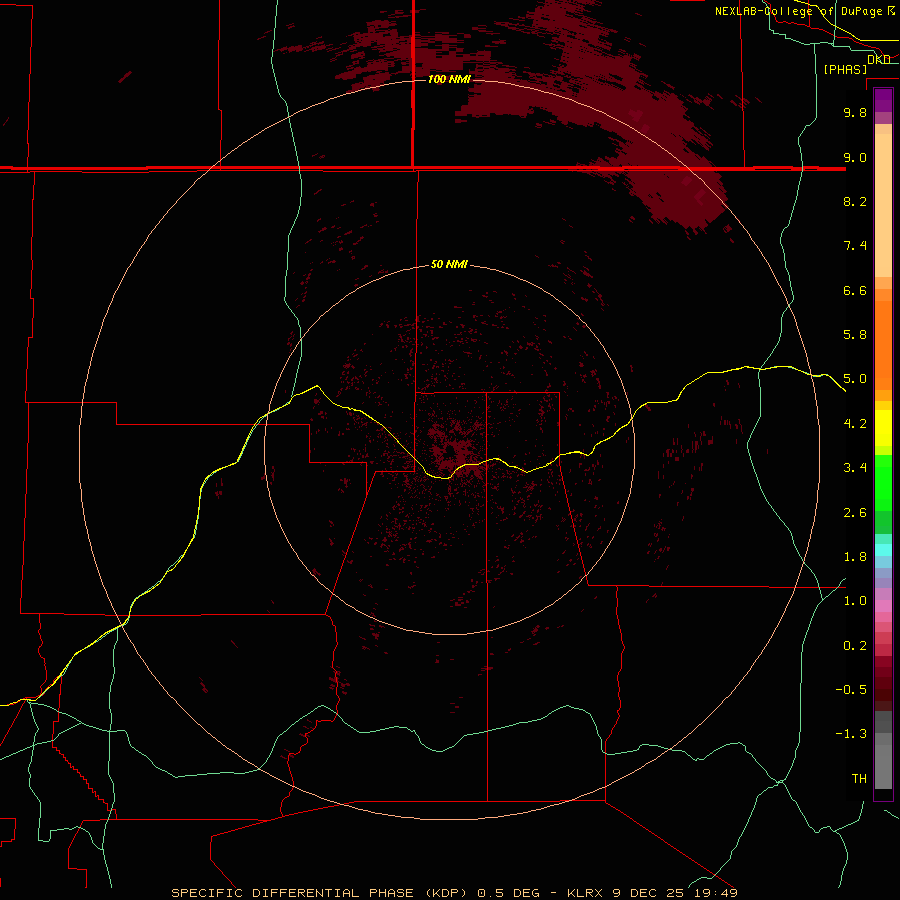The height and width of the screenshot is (900, 900).
Task: Click the bright green color bar segment
Action: 883,483
